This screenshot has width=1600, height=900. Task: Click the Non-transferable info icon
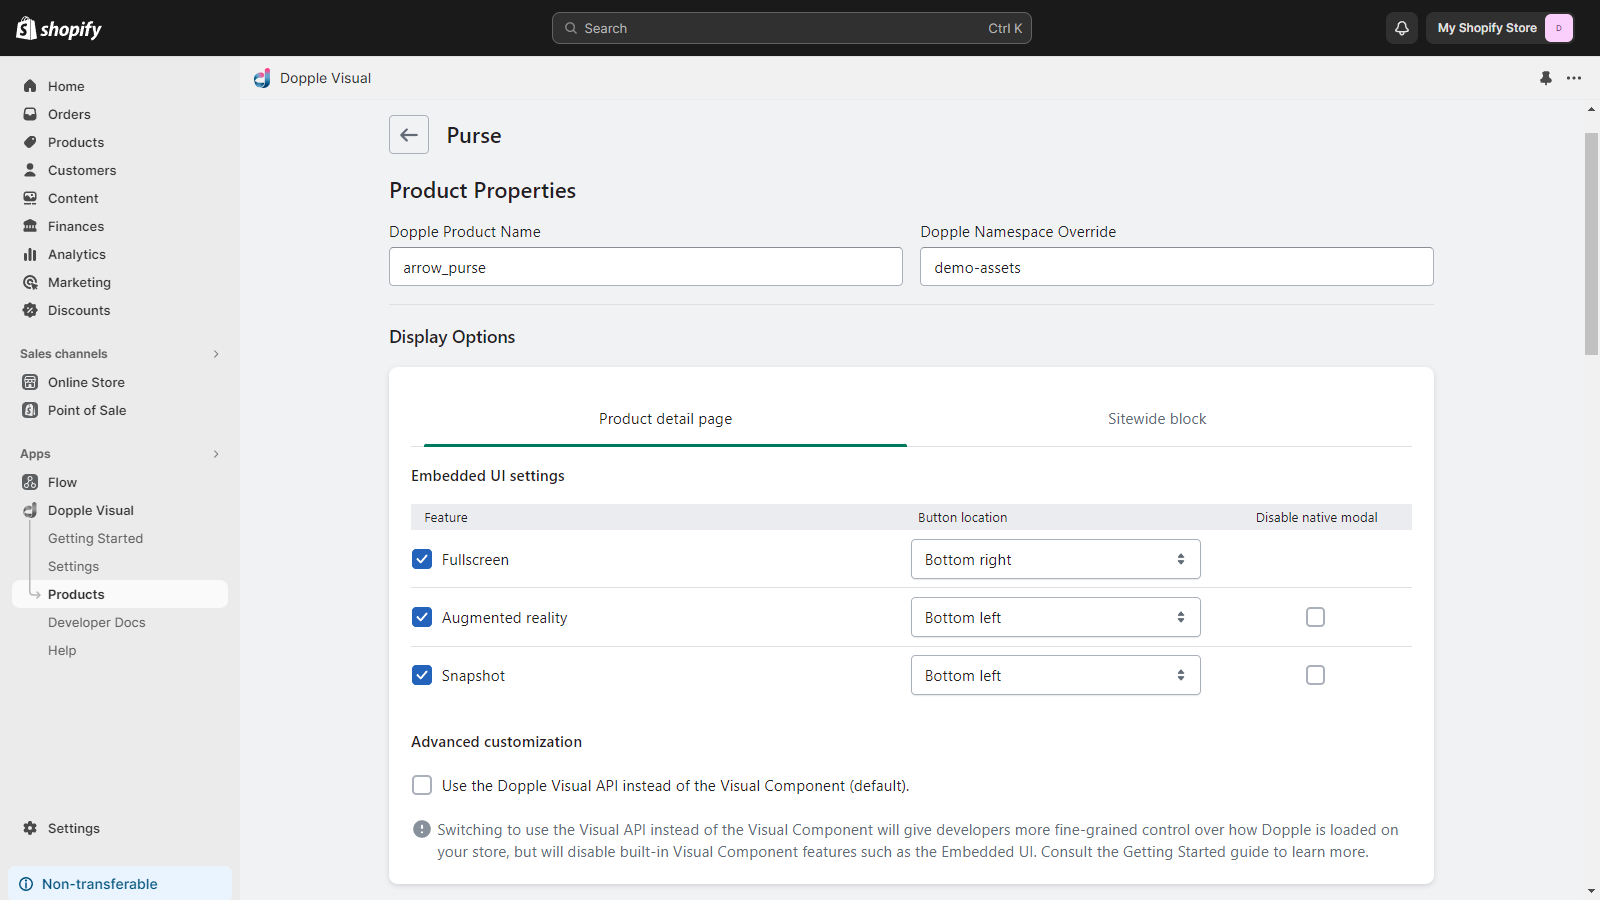[26, 884]
